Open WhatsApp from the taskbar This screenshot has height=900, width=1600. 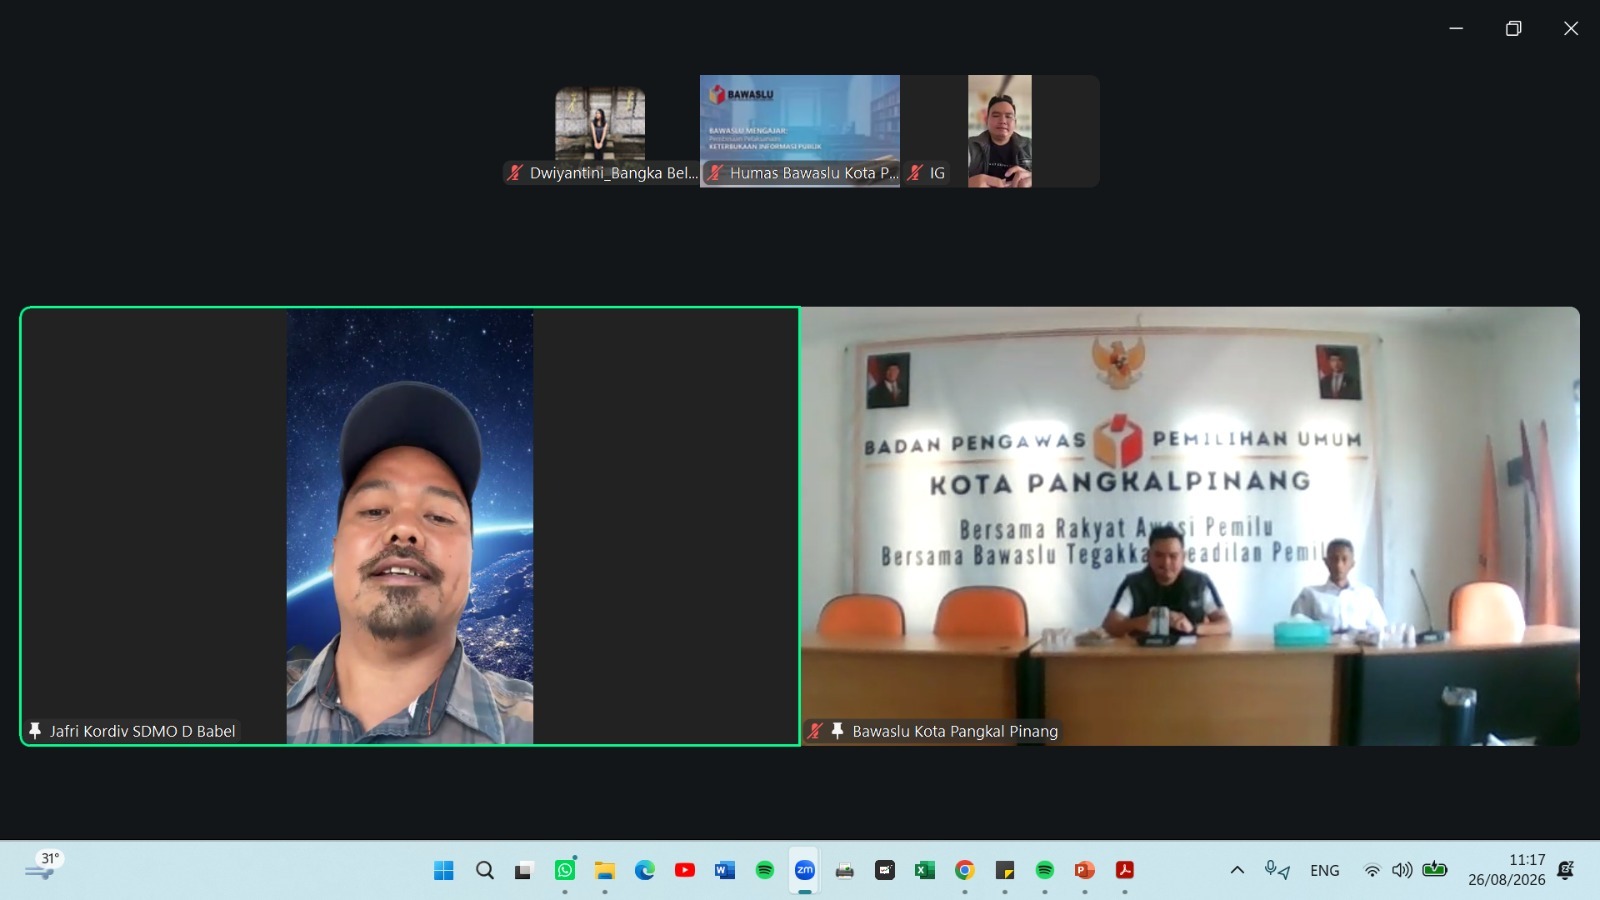(x=565, y=870)
